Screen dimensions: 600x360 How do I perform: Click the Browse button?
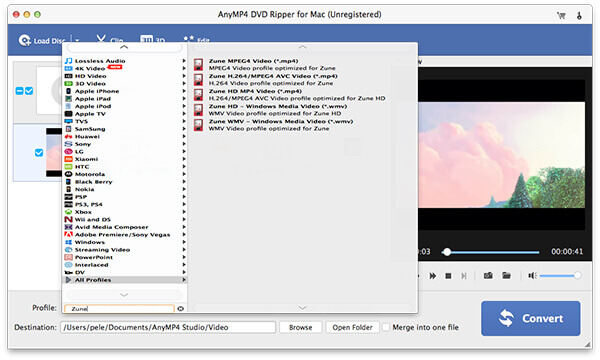(x=300, y=327)
